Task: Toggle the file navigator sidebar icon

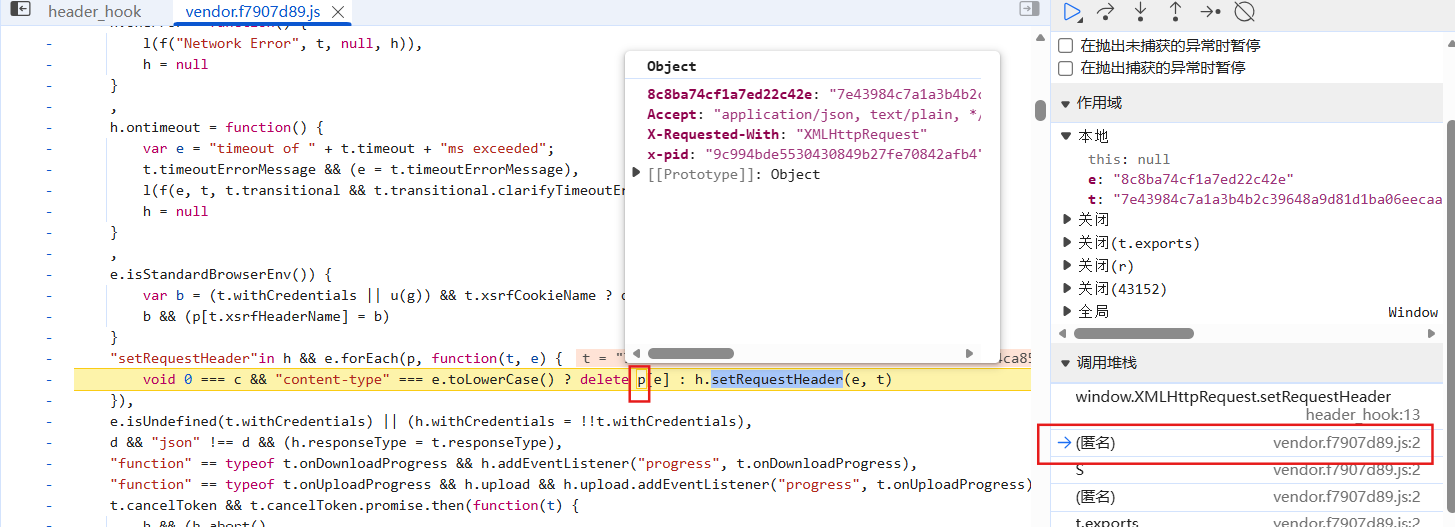Action: pyautogui.click(x=19, y=10)
